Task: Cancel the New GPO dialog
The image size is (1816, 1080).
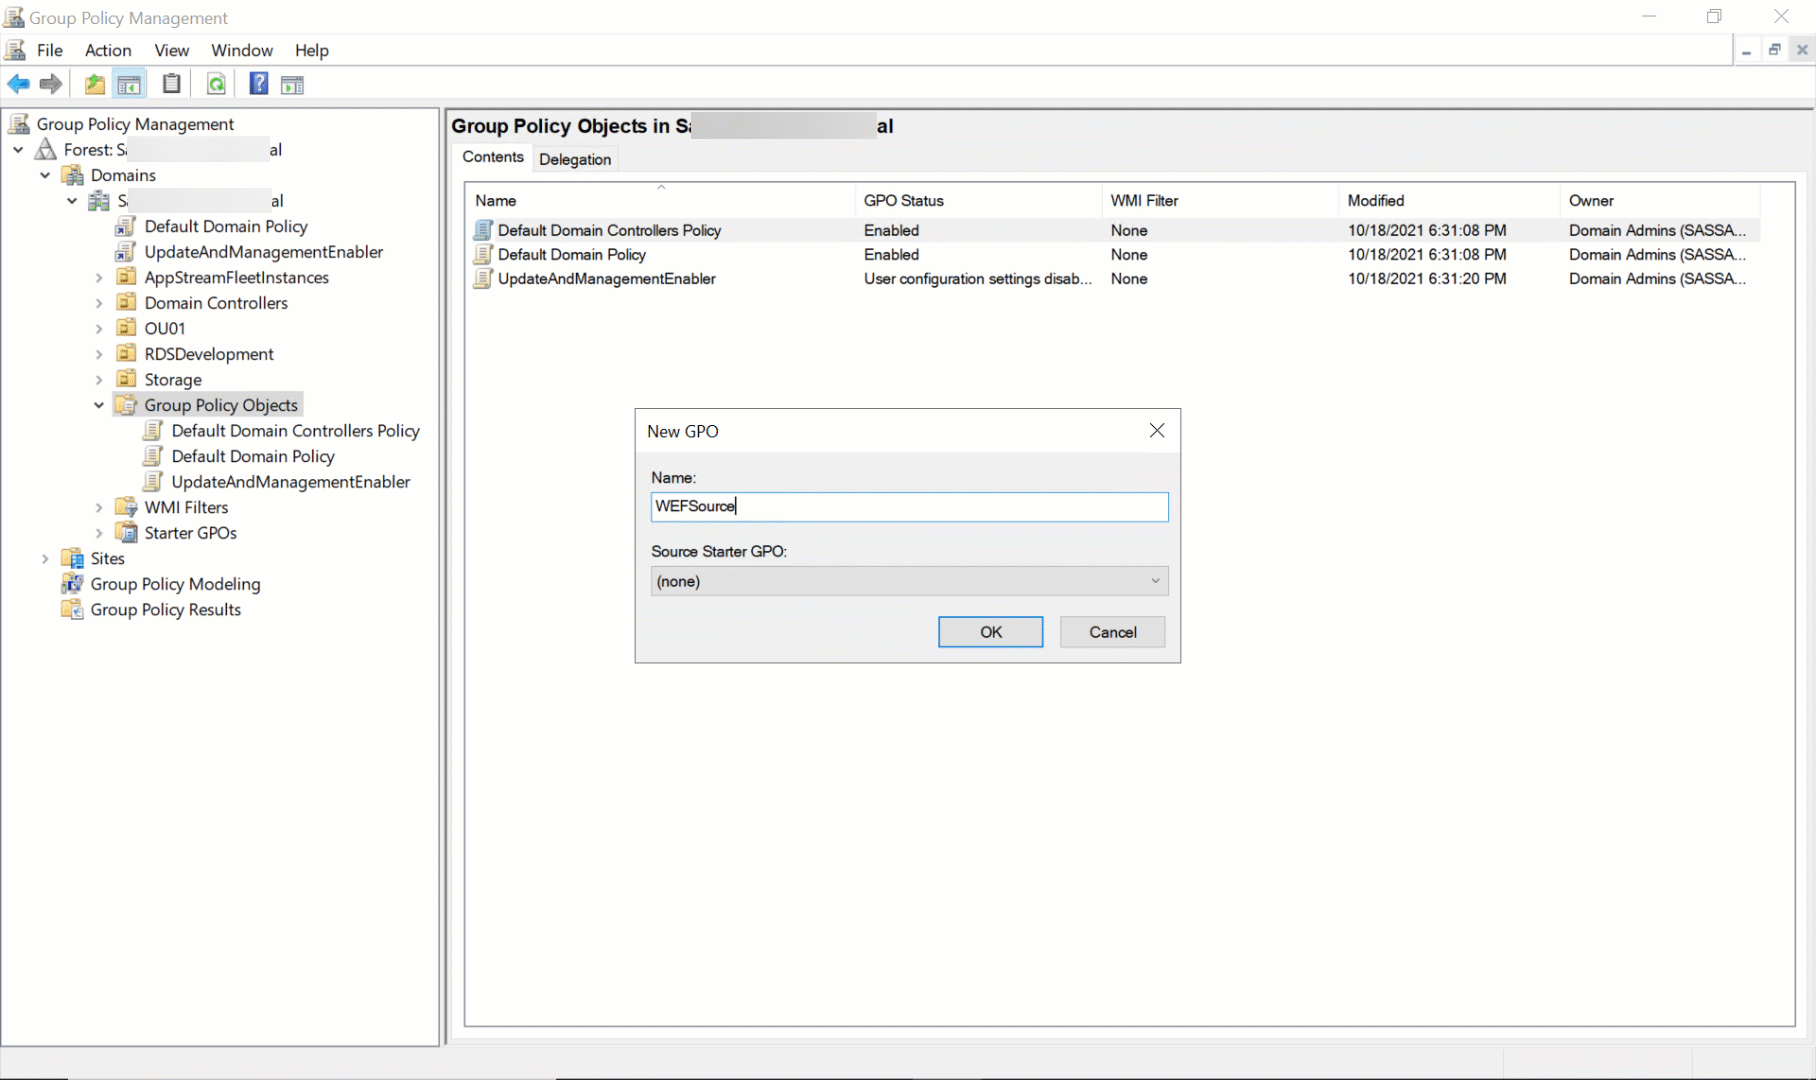Action: pyautogui.click(x=1112, y=632)
